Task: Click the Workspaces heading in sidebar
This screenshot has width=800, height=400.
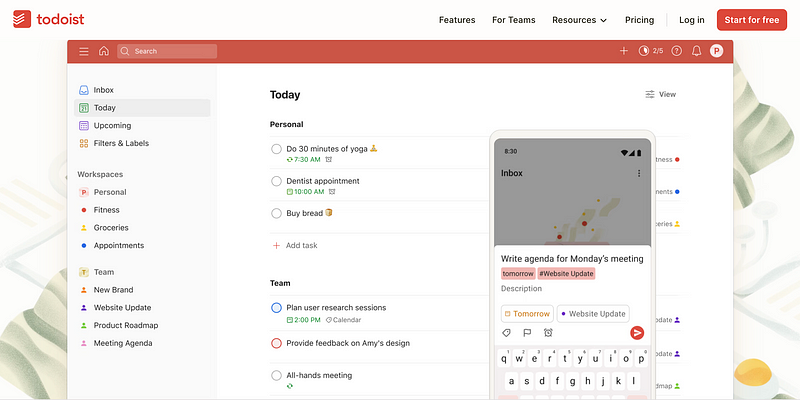Action: pyautogui.click(x=100, y=174)
